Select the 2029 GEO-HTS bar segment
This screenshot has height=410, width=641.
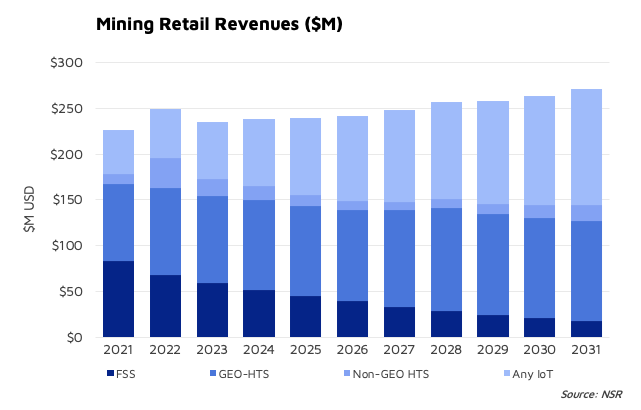(x=493, y=264)
